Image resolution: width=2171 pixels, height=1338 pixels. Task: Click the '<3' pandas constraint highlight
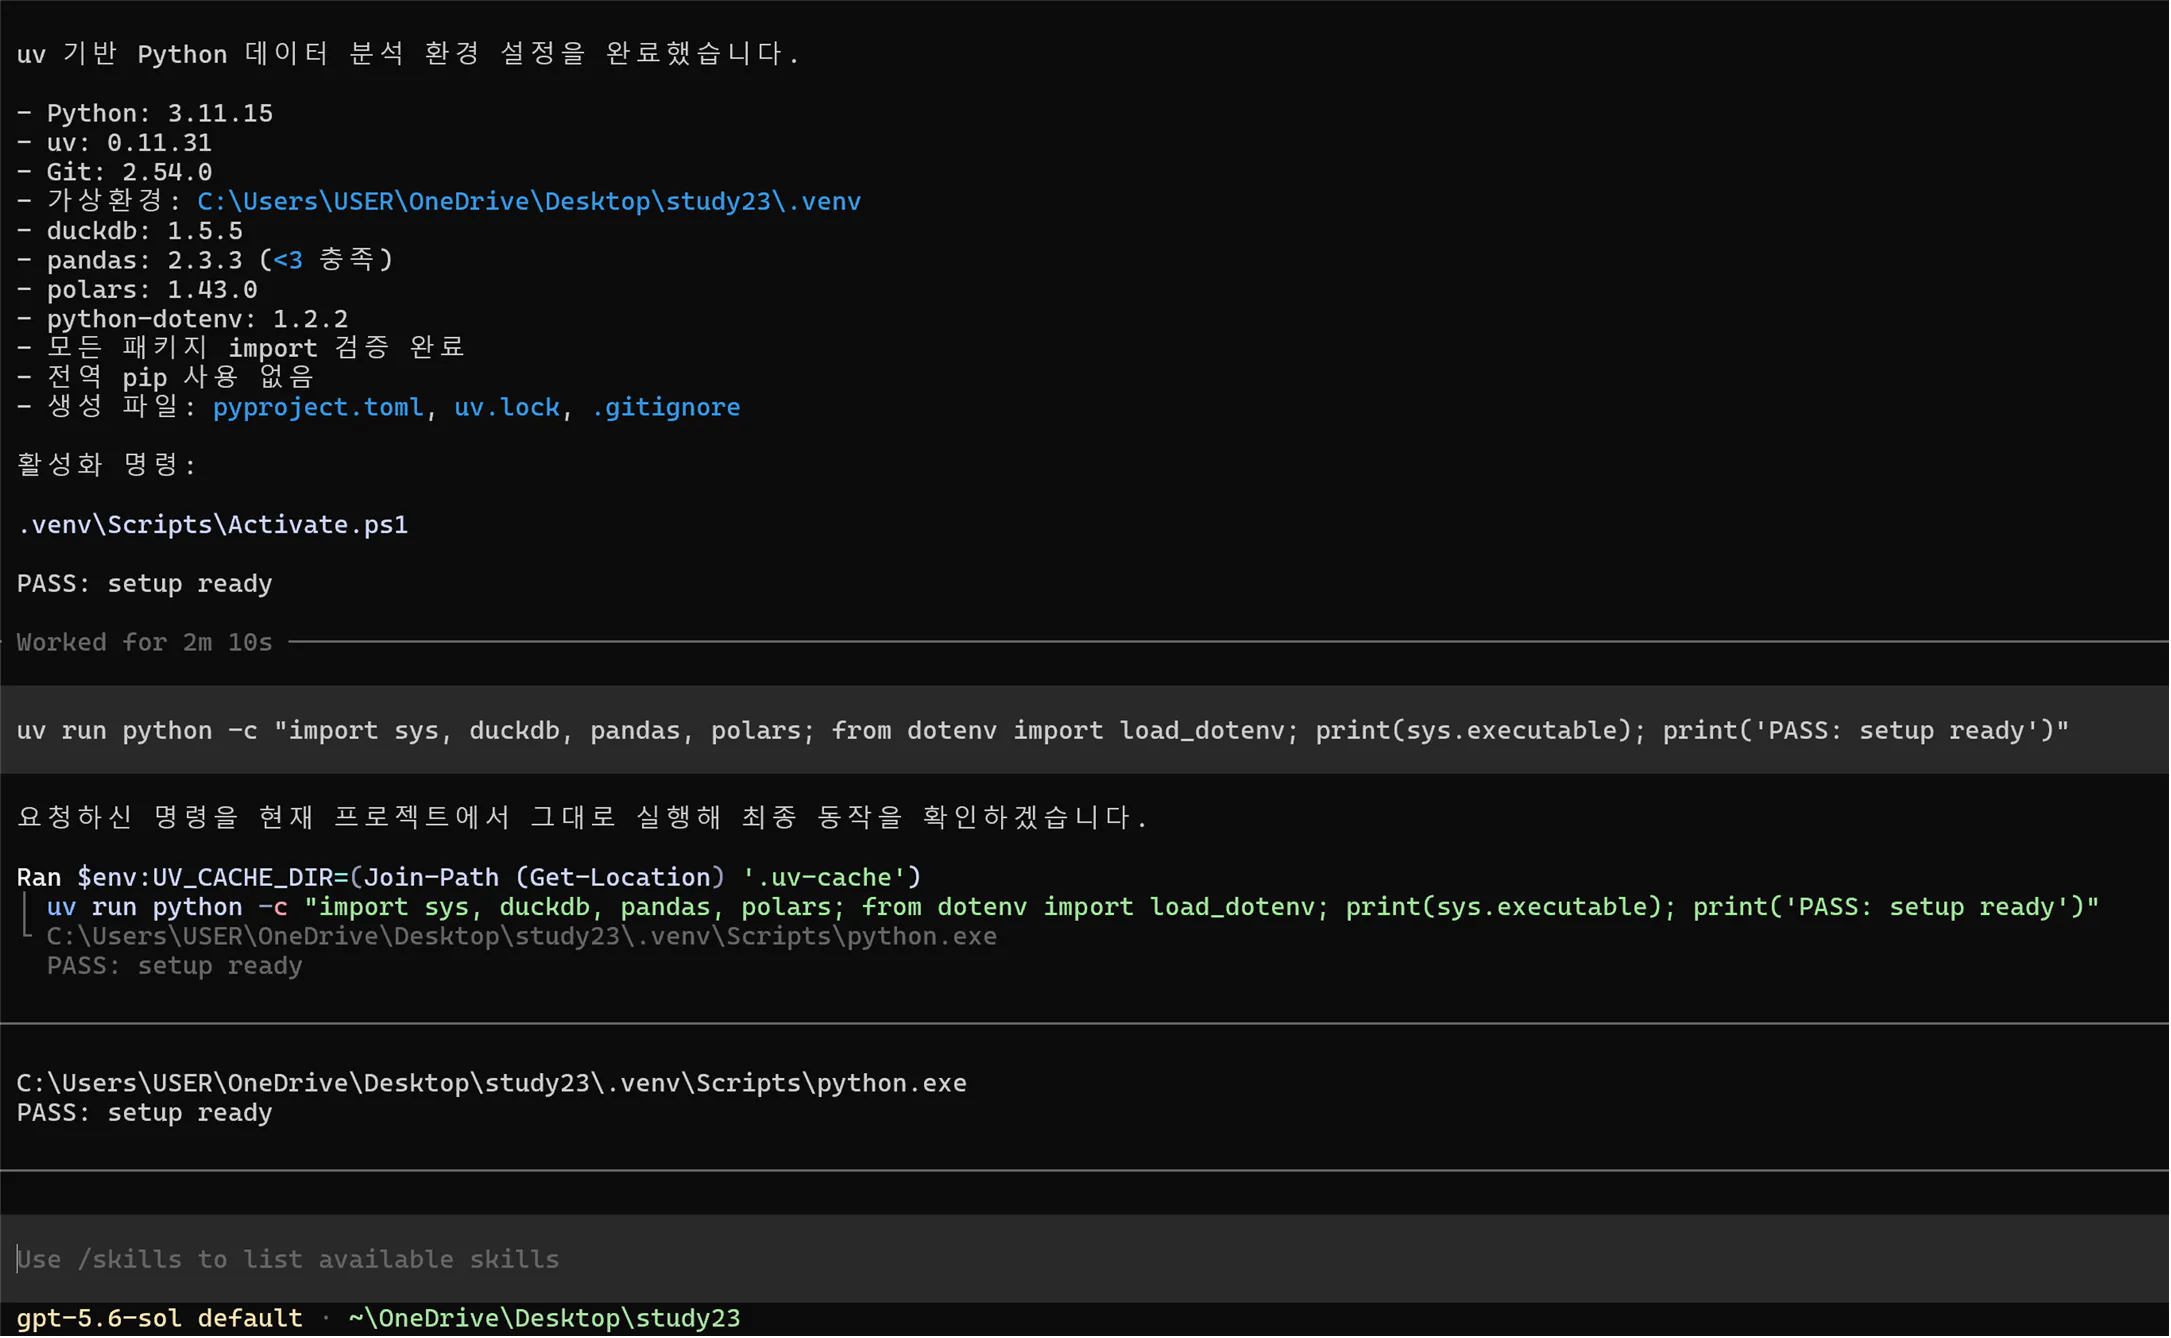288,261
